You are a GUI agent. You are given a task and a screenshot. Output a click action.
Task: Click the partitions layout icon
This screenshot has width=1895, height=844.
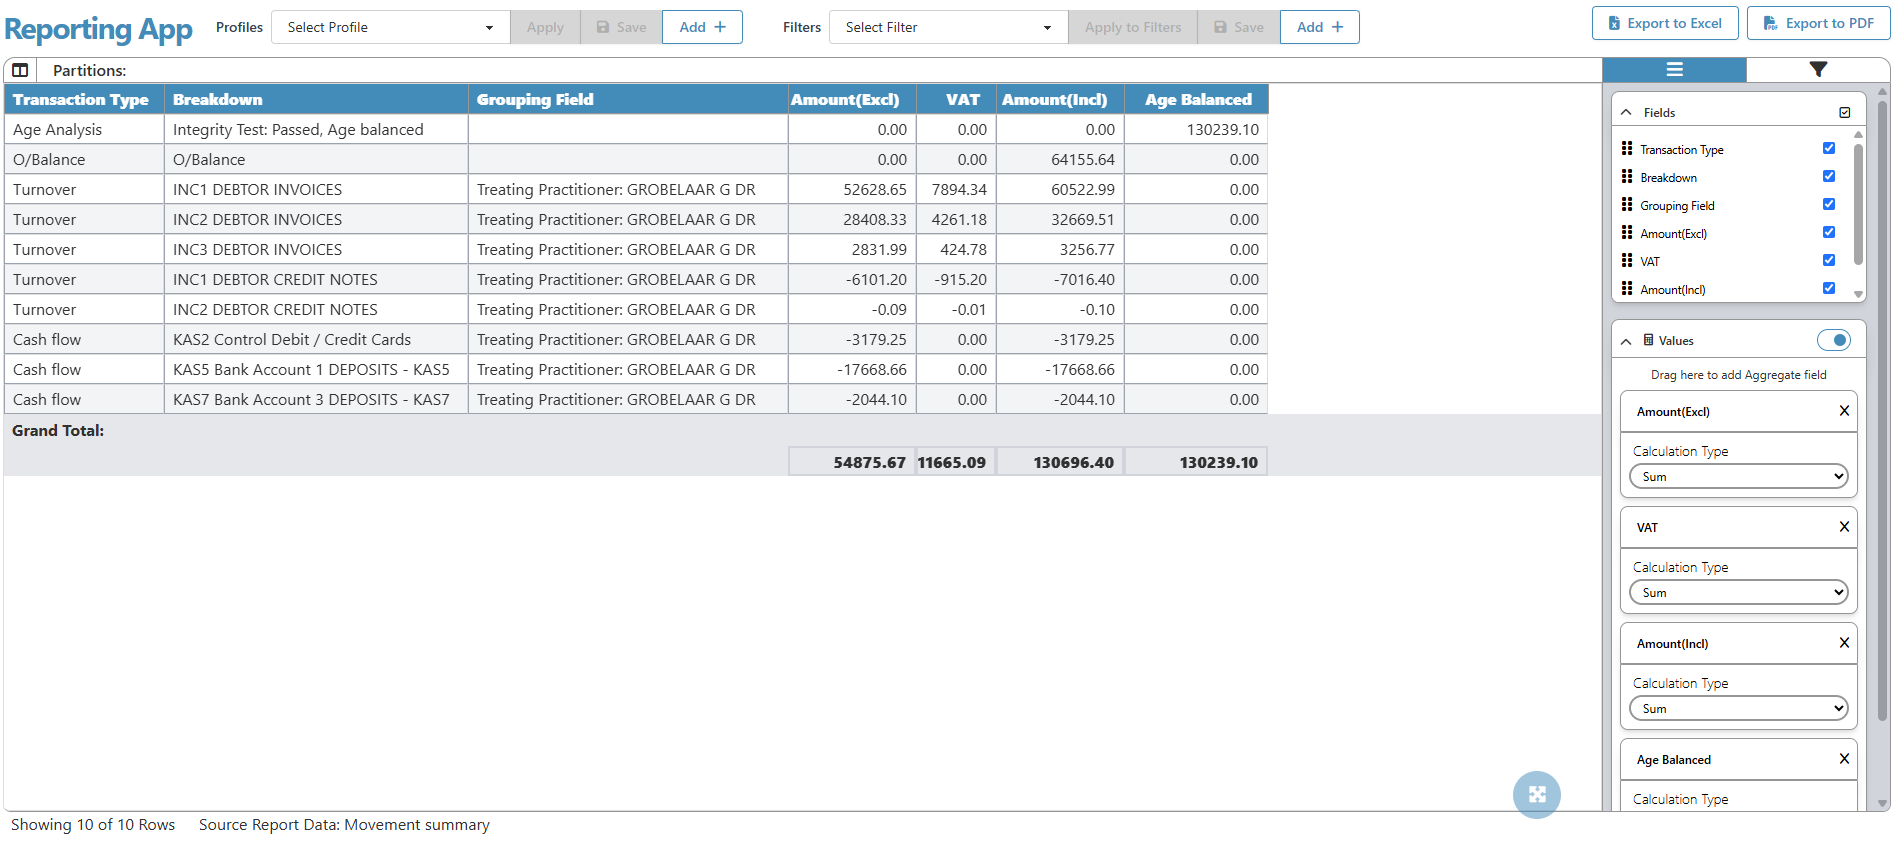(20, 70)
